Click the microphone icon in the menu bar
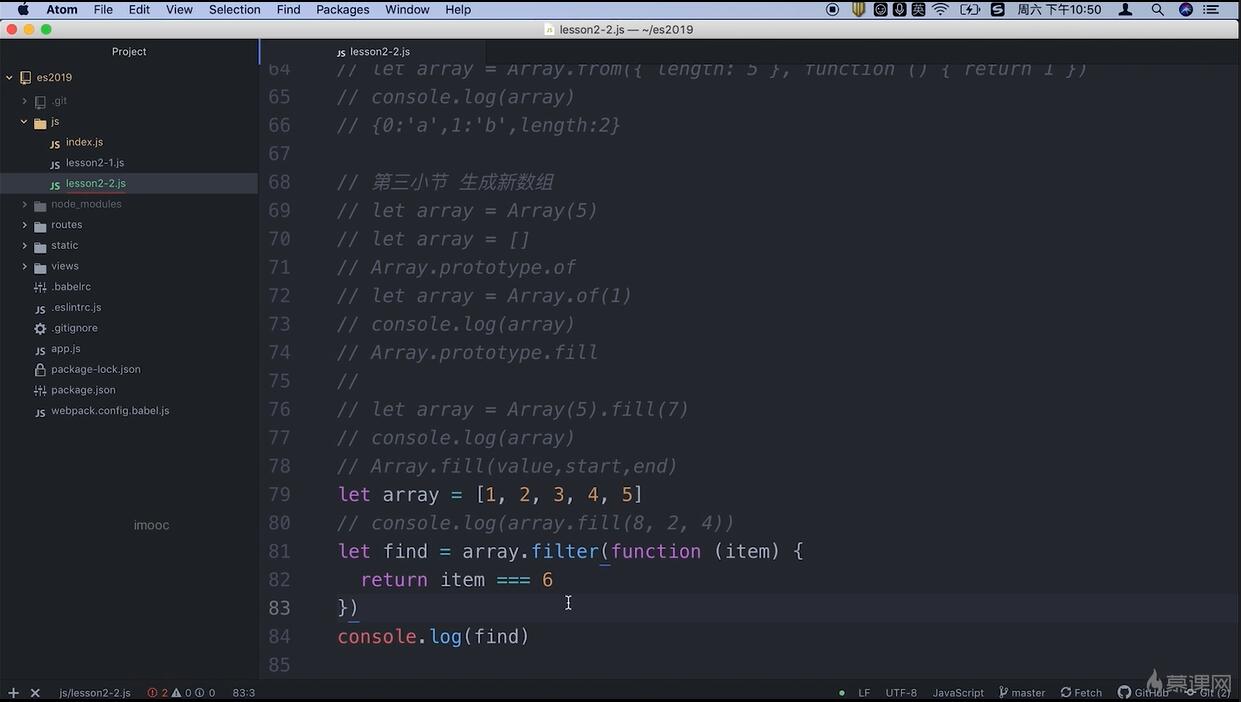The height and width of the screenshot is (702, 1241). [900, 9]
